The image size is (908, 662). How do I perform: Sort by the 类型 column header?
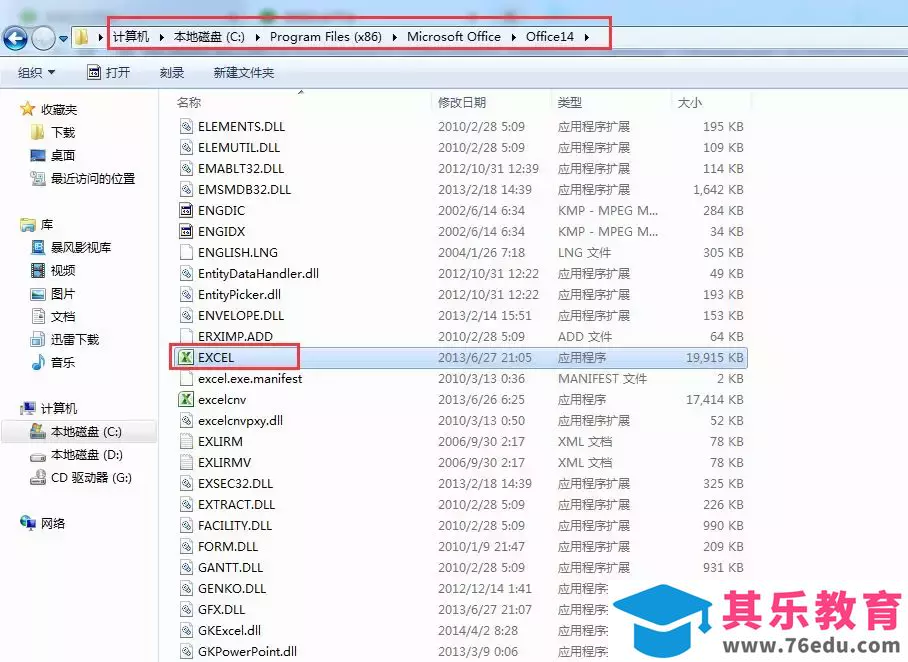[x=569, y=103]
